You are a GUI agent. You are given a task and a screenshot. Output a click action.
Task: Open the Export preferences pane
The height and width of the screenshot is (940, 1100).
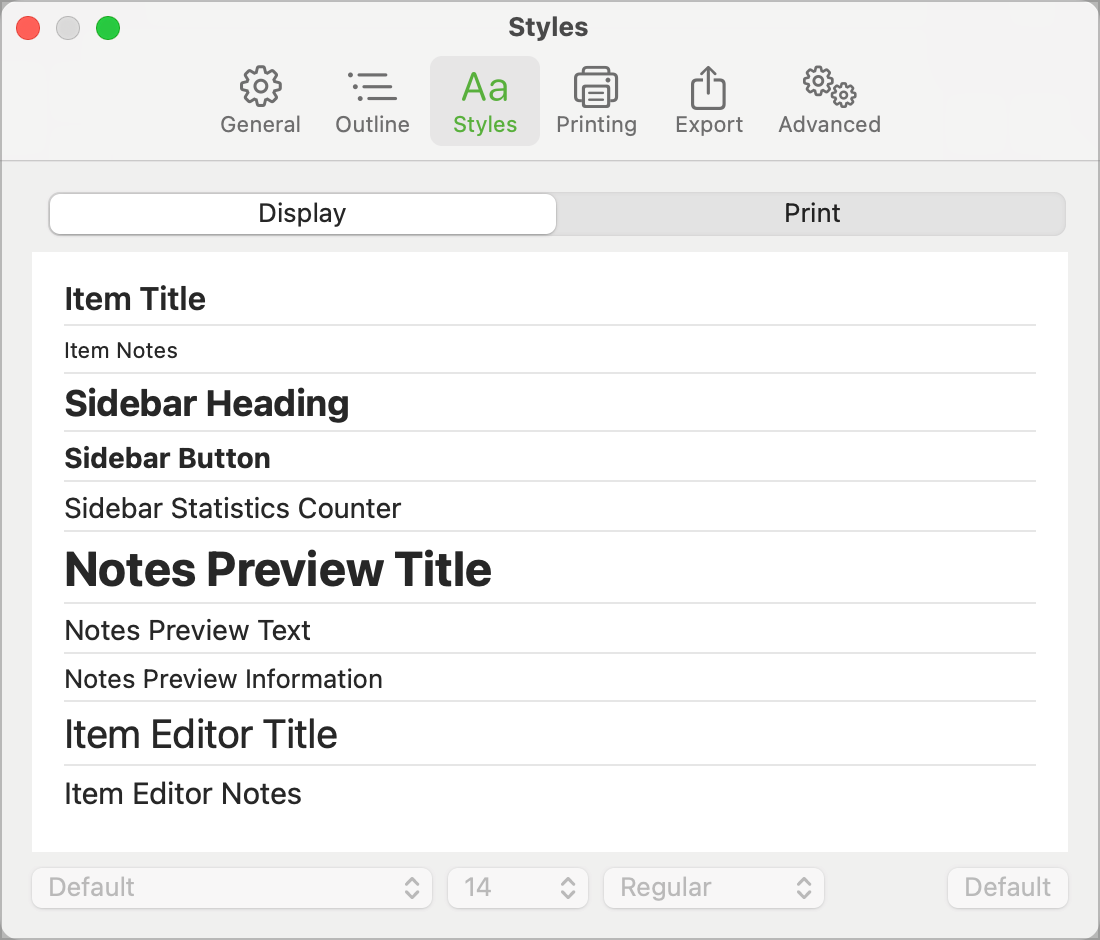pyautogui.click(x=709, y=101)
